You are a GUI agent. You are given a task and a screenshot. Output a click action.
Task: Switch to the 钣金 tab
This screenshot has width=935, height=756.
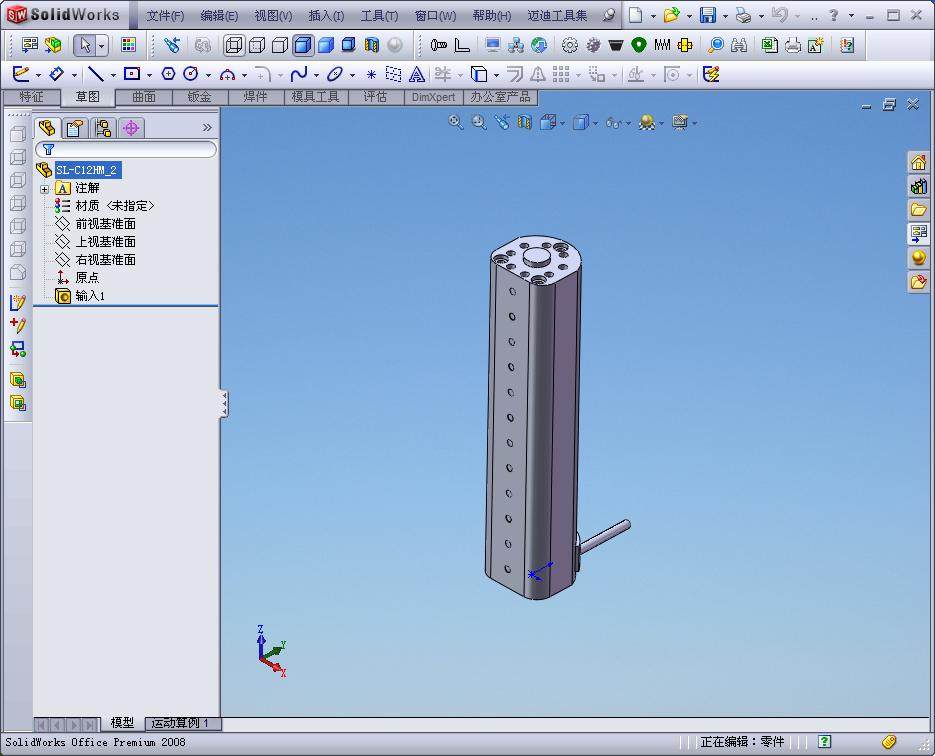200,97
